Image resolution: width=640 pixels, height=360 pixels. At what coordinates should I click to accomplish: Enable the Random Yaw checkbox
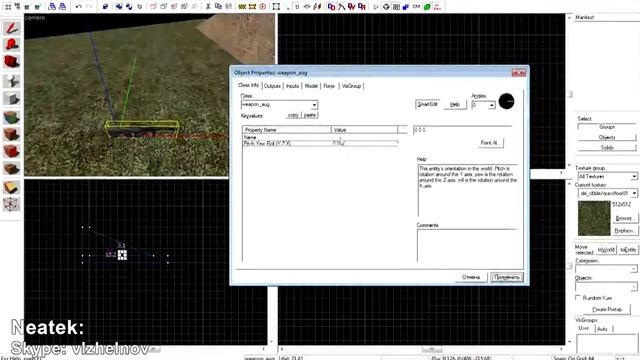(578, 298)
